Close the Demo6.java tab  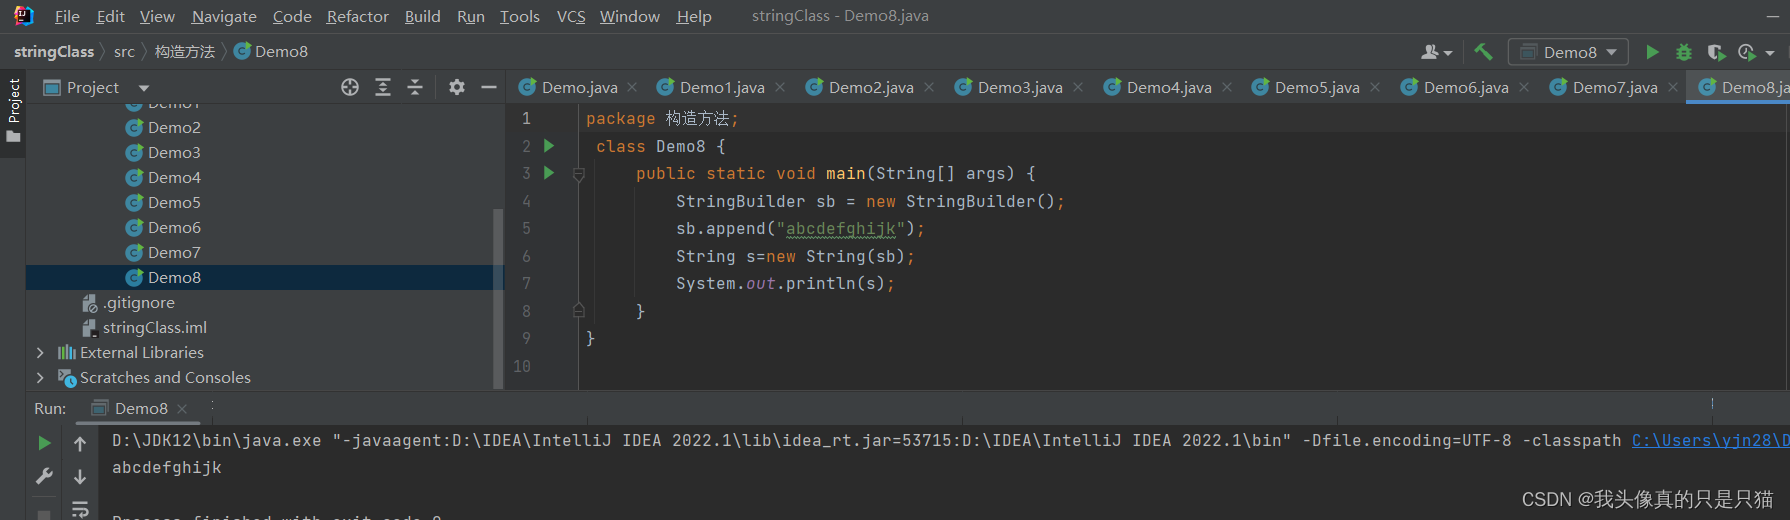click(x=1524, y=88)
